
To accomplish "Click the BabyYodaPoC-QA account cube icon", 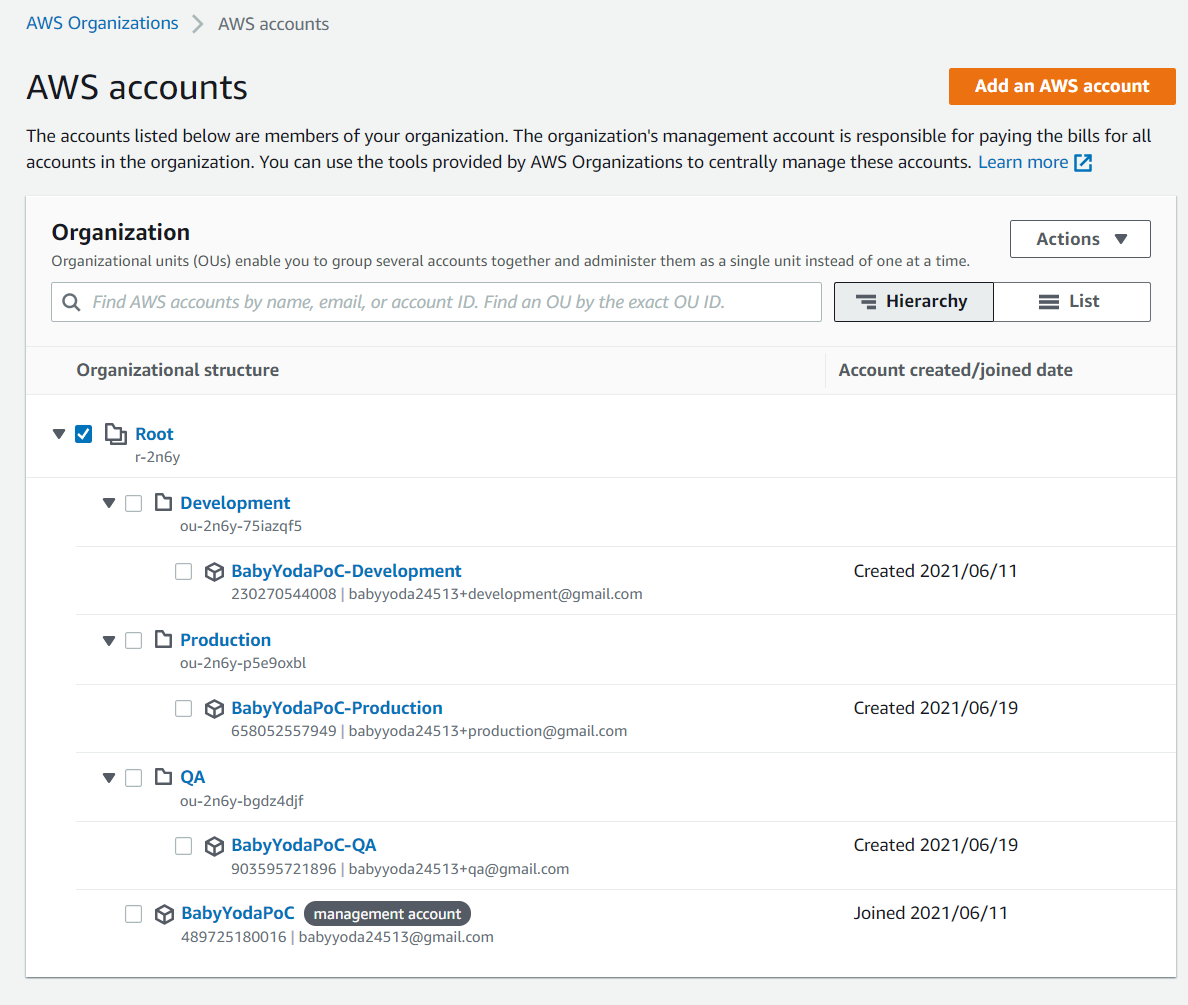I will [x=214, y=846].
